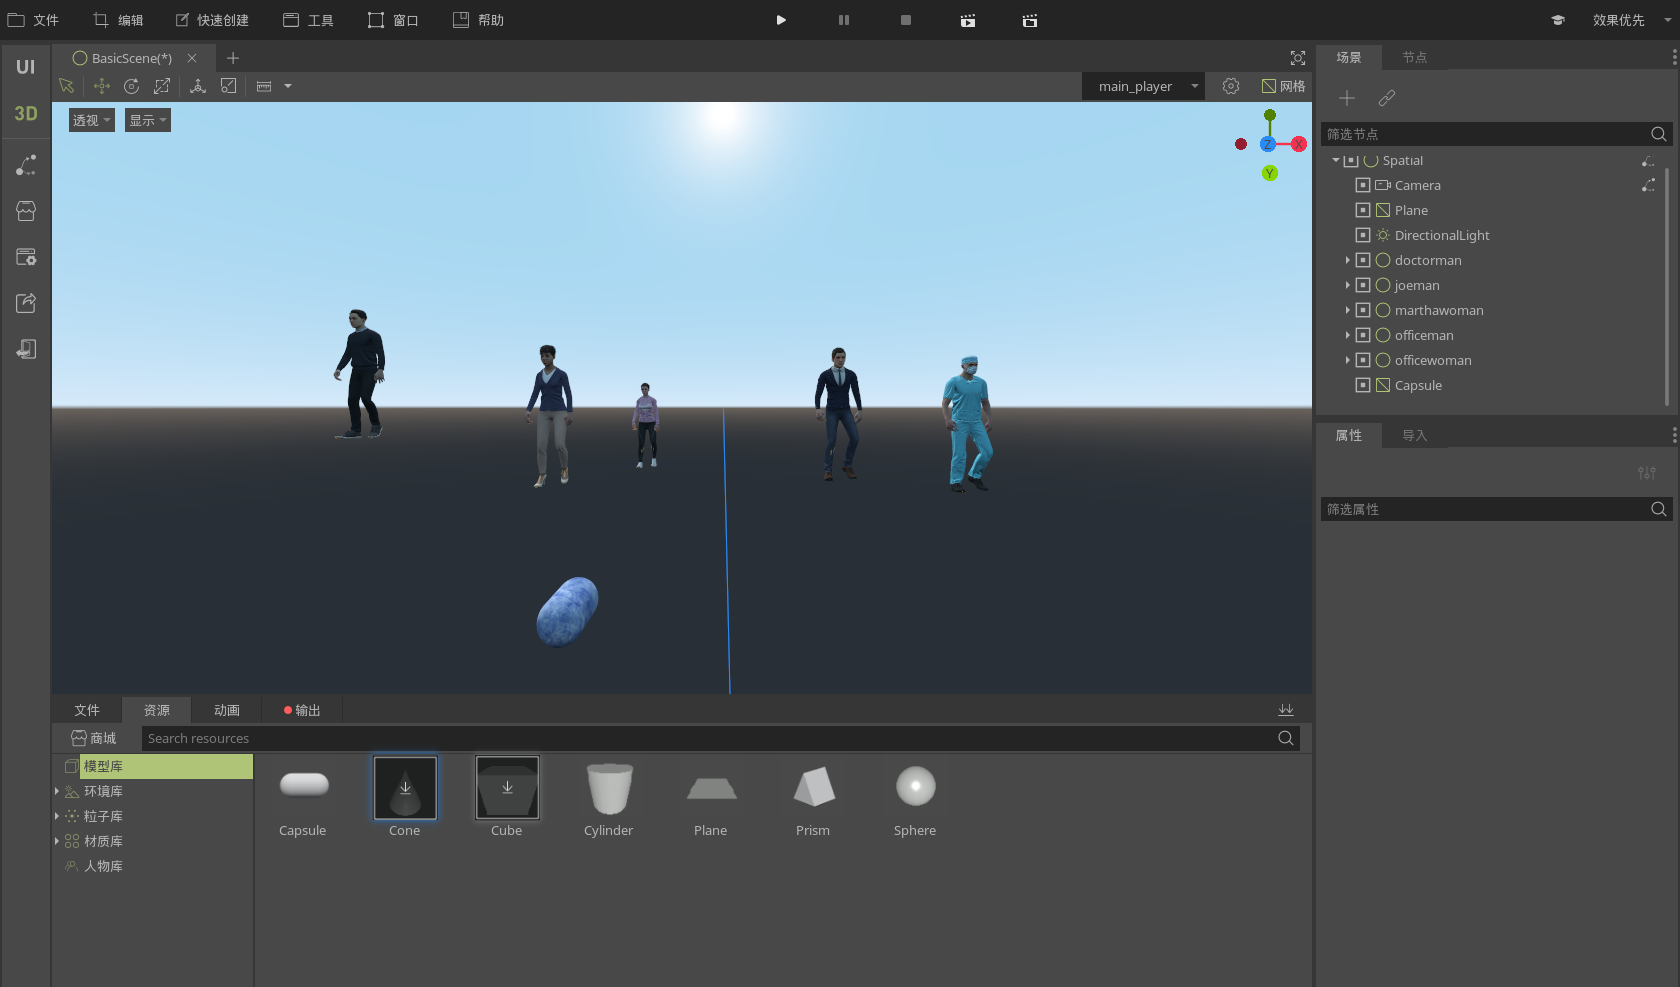
Task: Collapse the Spatial root node
Action: (x=1335, y=160)
